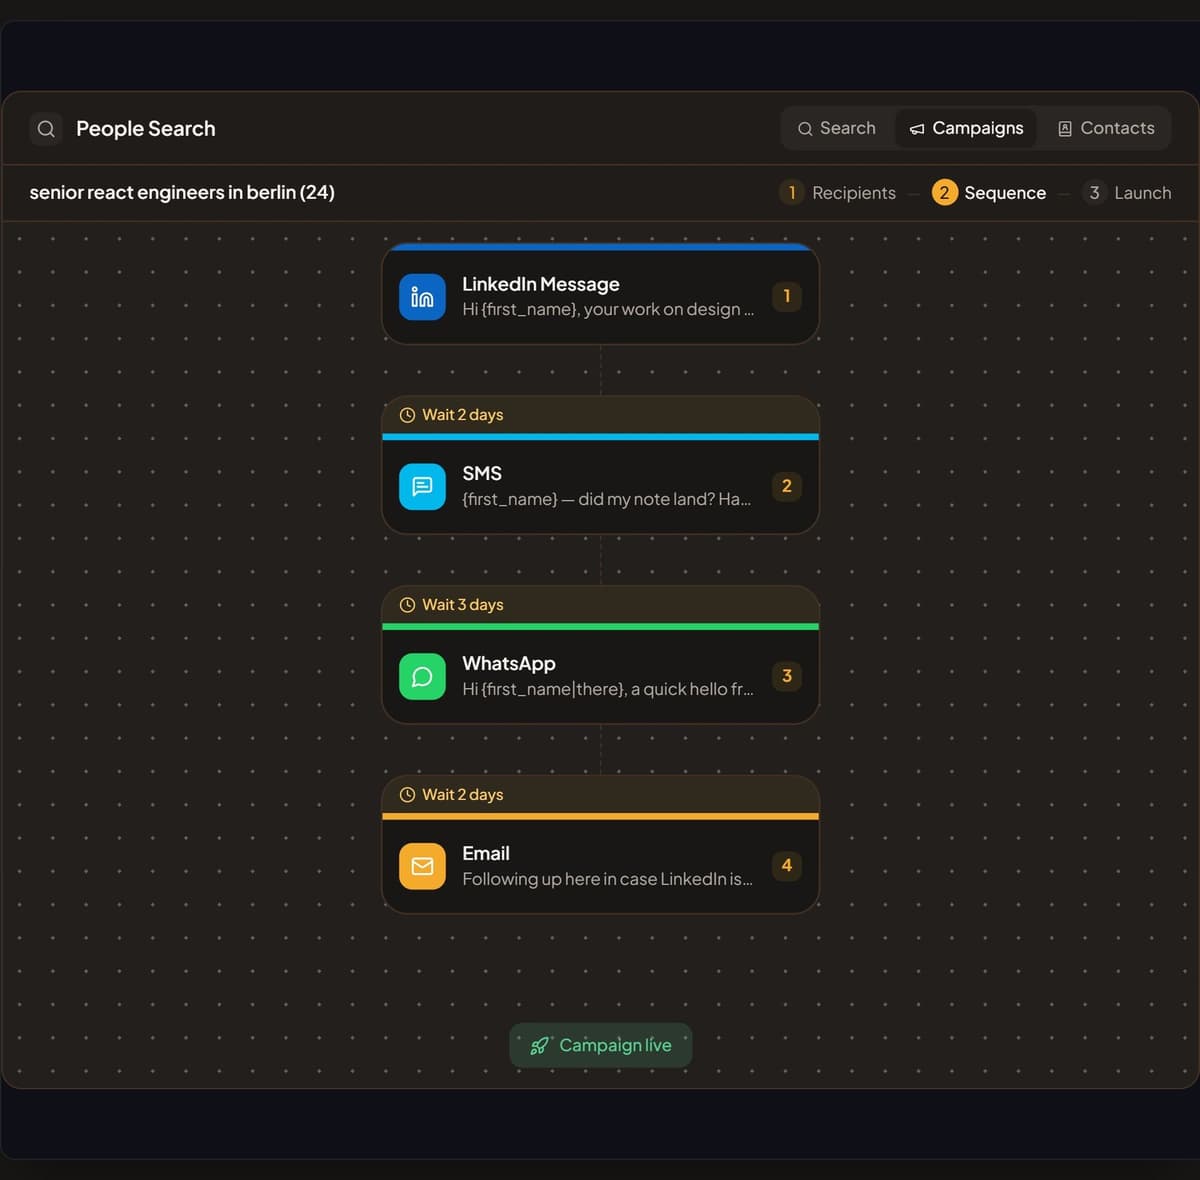Click the green WhatsApp icon

[422, 677]
